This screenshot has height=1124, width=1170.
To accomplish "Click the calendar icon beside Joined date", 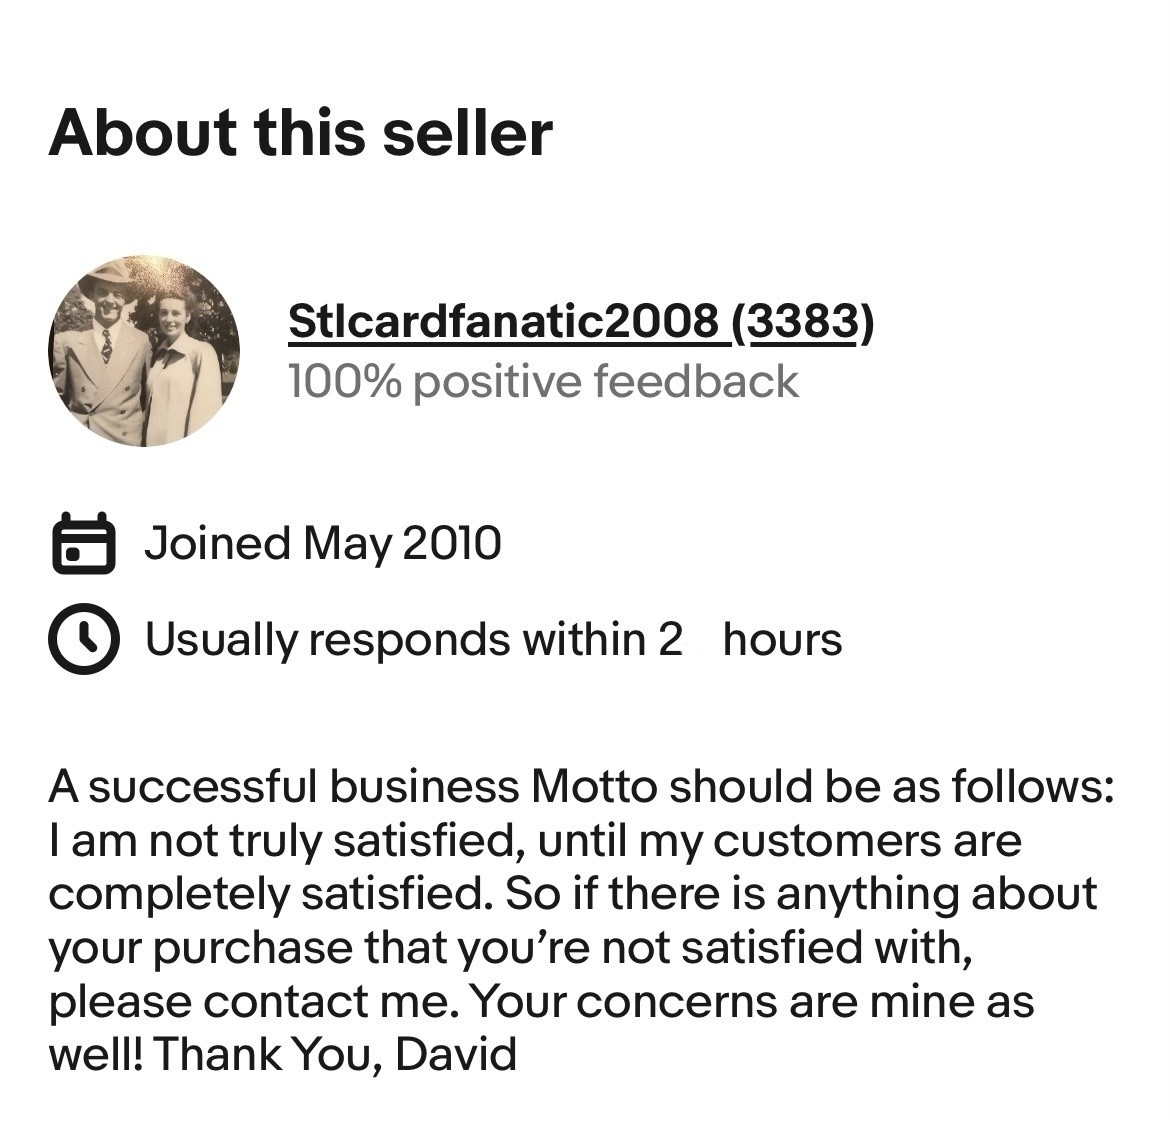I will click(84, 543).
